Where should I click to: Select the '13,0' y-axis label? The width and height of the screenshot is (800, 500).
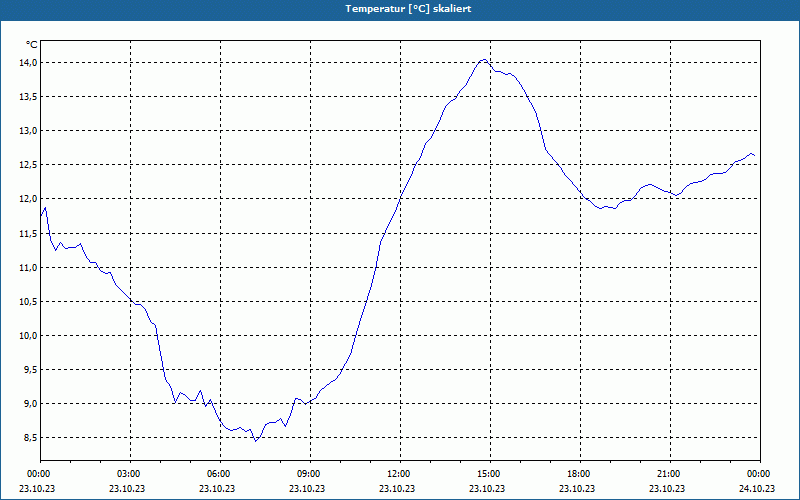click(x=29, y=131)
